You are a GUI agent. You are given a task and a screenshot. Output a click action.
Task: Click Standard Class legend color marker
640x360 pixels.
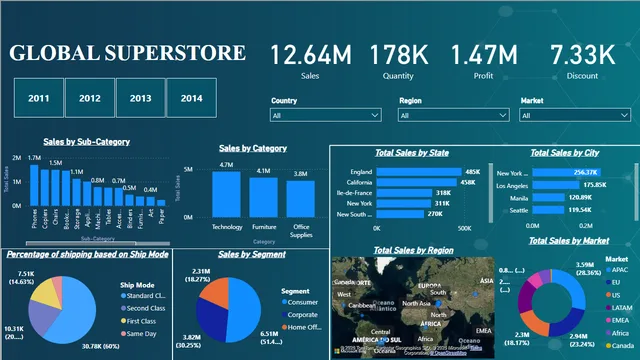(123, 296)
